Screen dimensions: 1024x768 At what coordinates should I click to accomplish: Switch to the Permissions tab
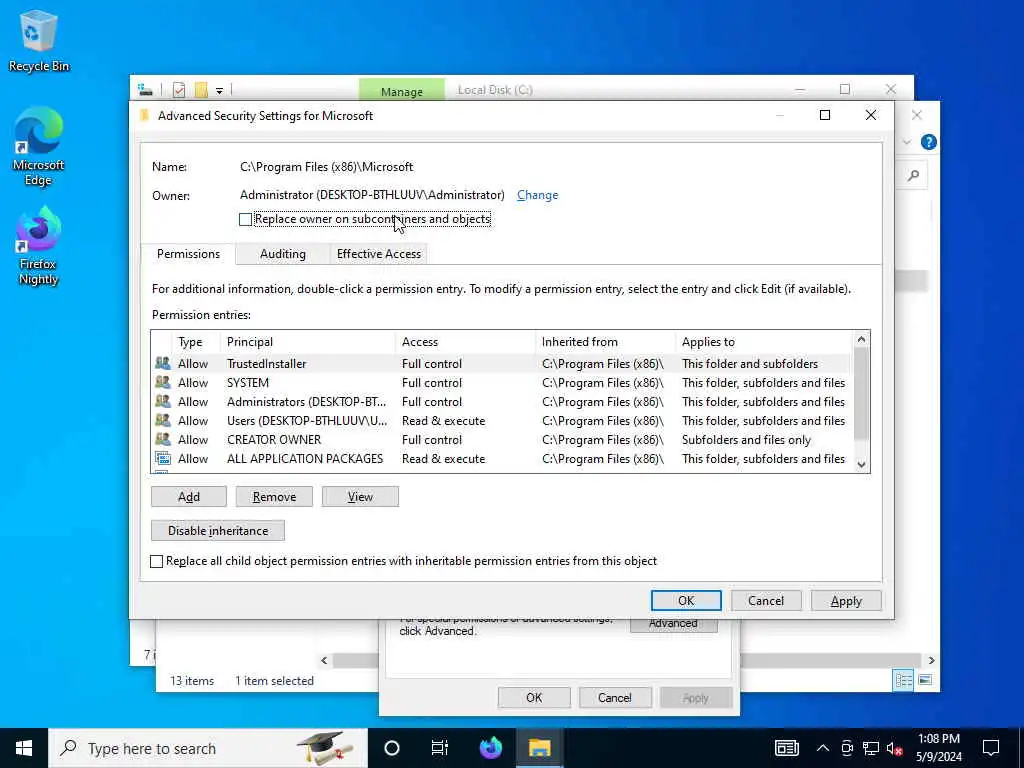[x=188, y=253]
